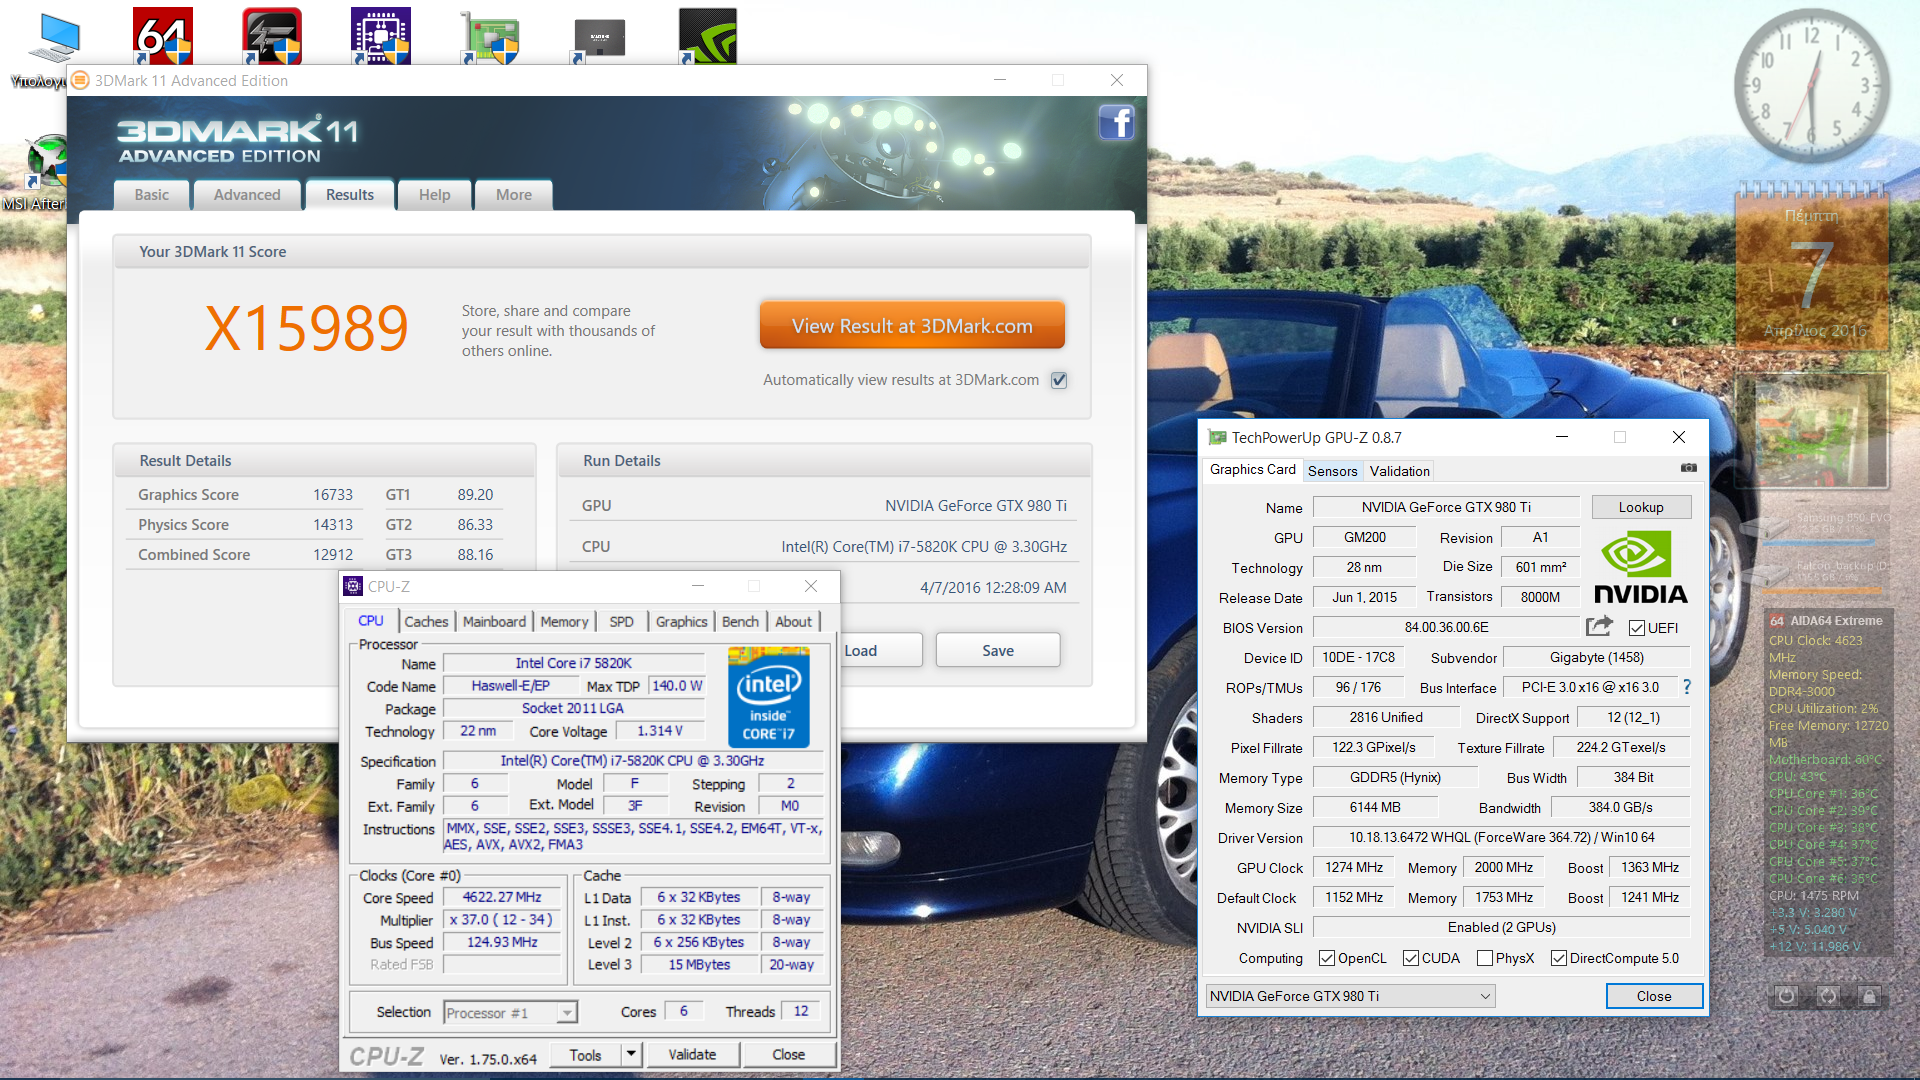Screen dimensions: 1920x1080
Task: Click the X15989 score text
Action: [x=307, y=329]
